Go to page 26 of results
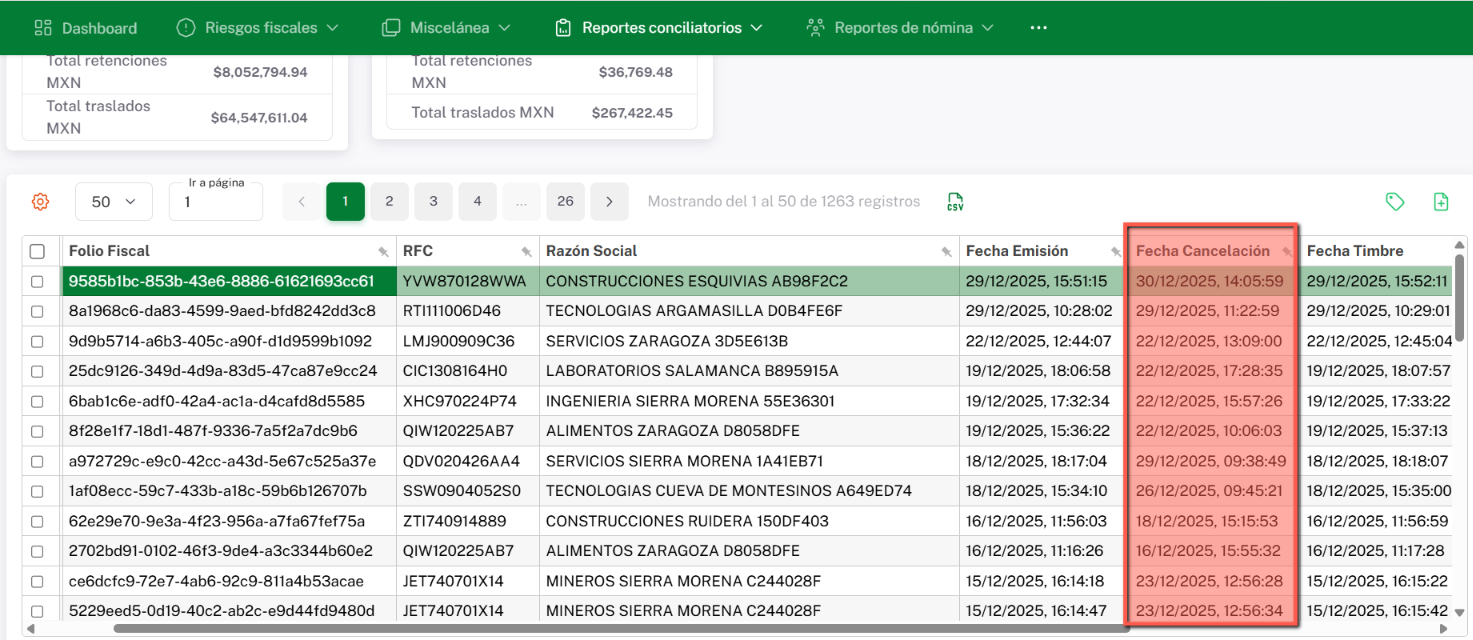This screenshot has height=640, width=1473. point(565,202)
